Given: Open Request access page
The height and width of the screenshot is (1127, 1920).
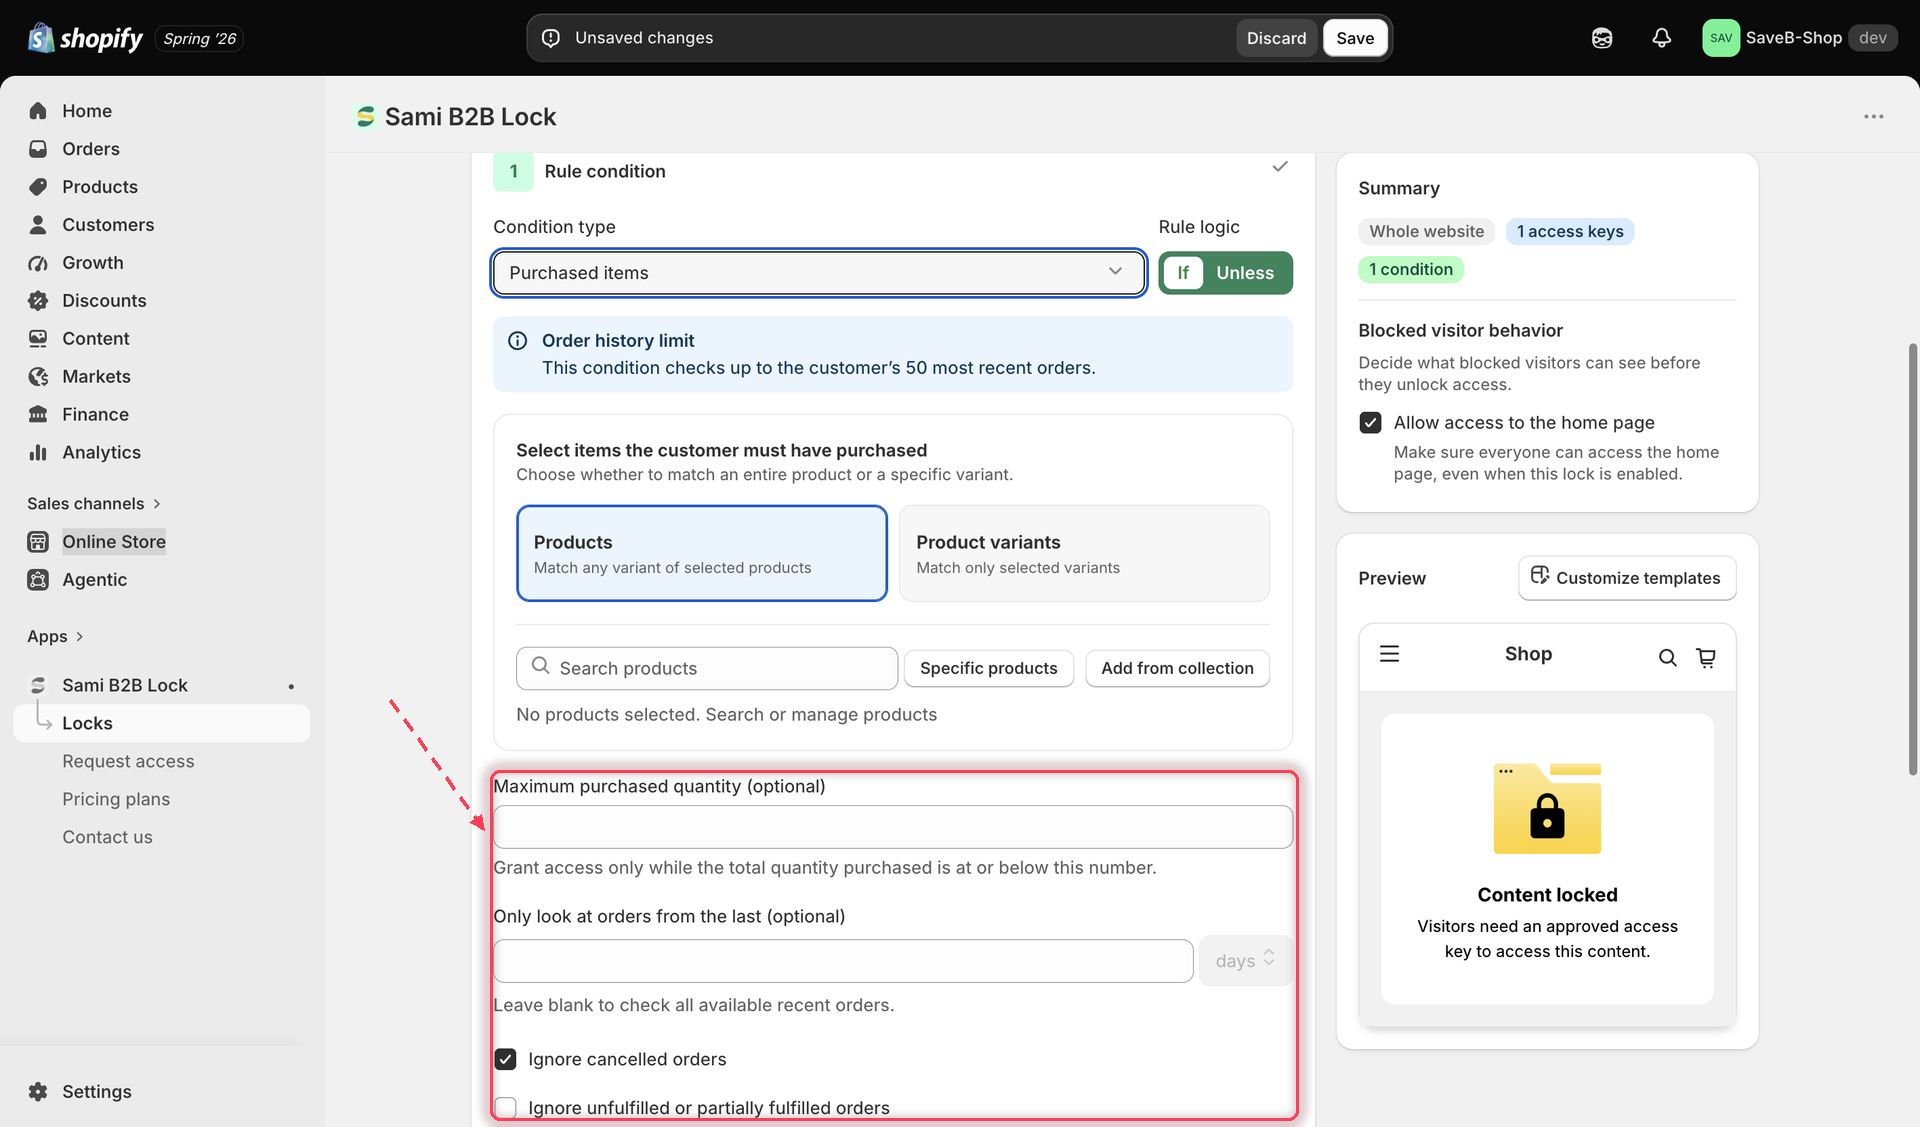Looking at the screenshot, I should (x=128, y=762).
